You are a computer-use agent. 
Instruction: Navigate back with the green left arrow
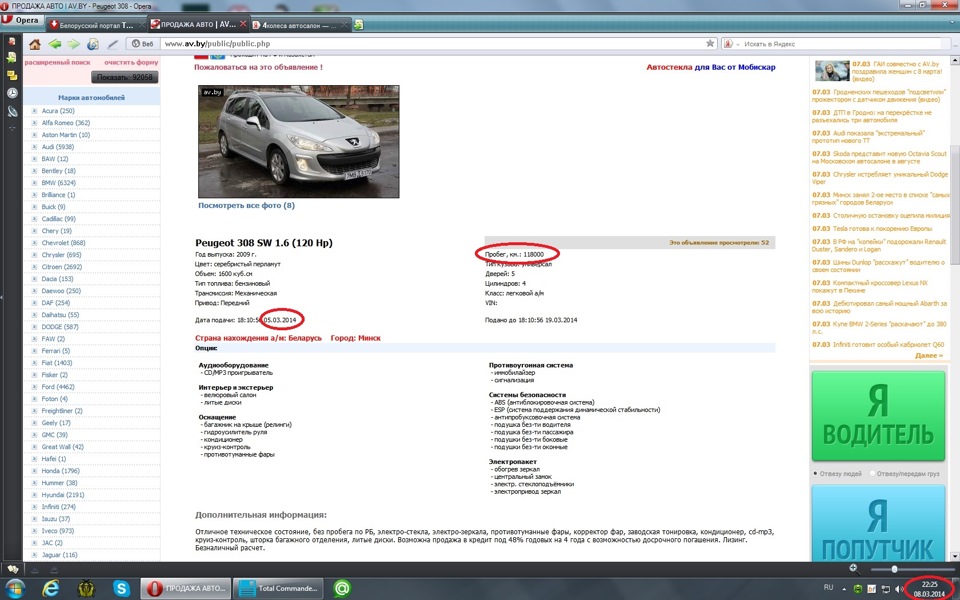pos(54,44)
